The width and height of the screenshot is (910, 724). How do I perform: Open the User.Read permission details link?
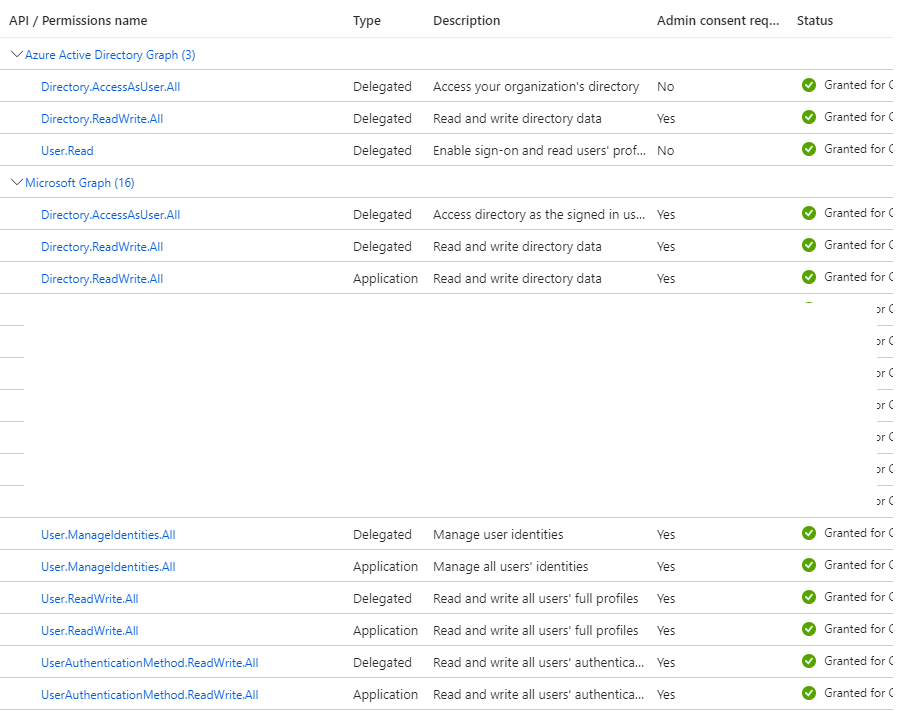pyautogui.click(x=67, y=150)
